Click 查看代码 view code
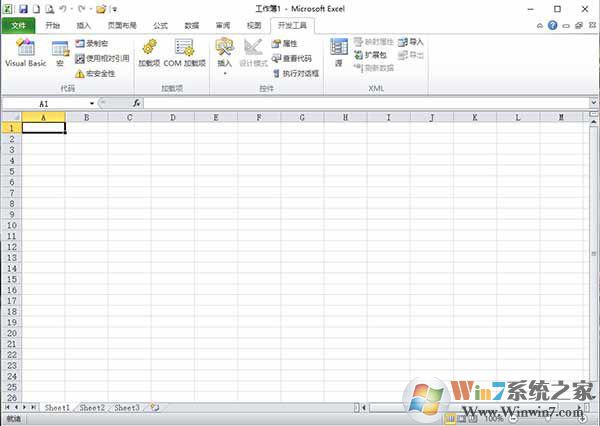This screenshot has width=600, height=426. (x=292, y=59)
